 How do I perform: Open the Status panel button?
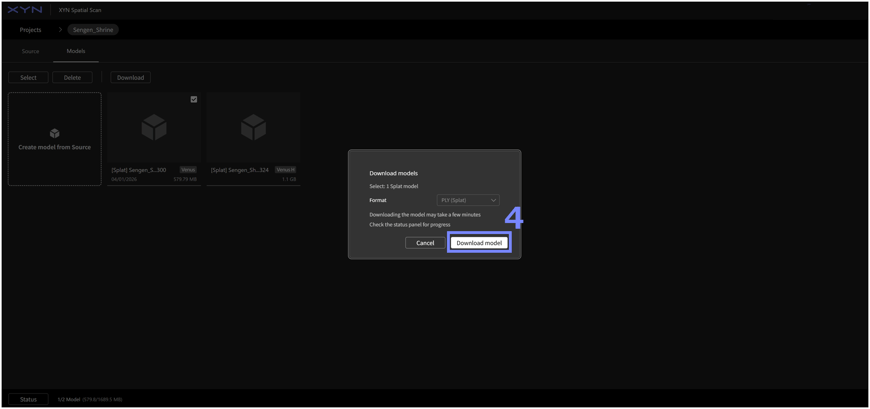pyautogui.click(x=28, y=399)
